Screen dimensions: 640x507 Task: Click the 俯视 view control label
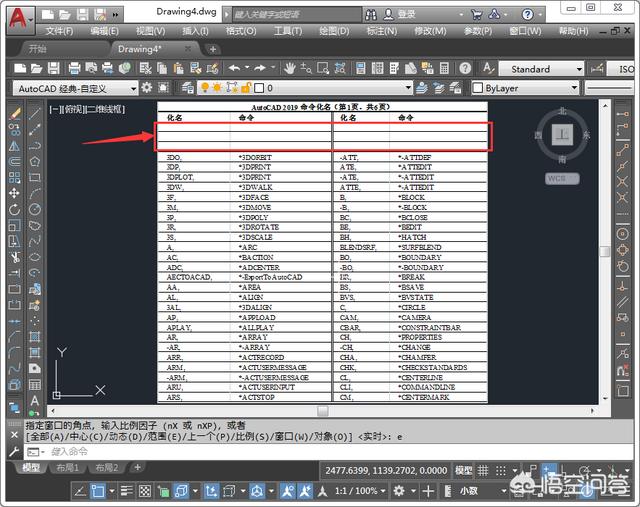(72, 109)
